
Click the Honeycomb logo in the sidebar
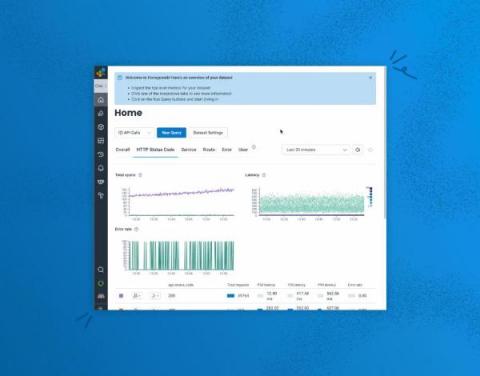coord(101,72)
